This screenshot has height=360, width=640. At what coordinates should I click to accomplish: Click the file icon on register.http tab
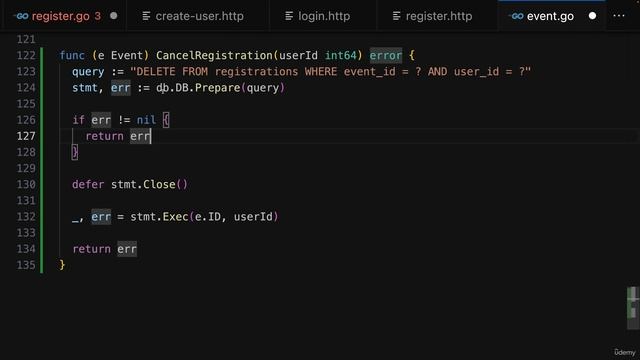(x=396, y=16)
